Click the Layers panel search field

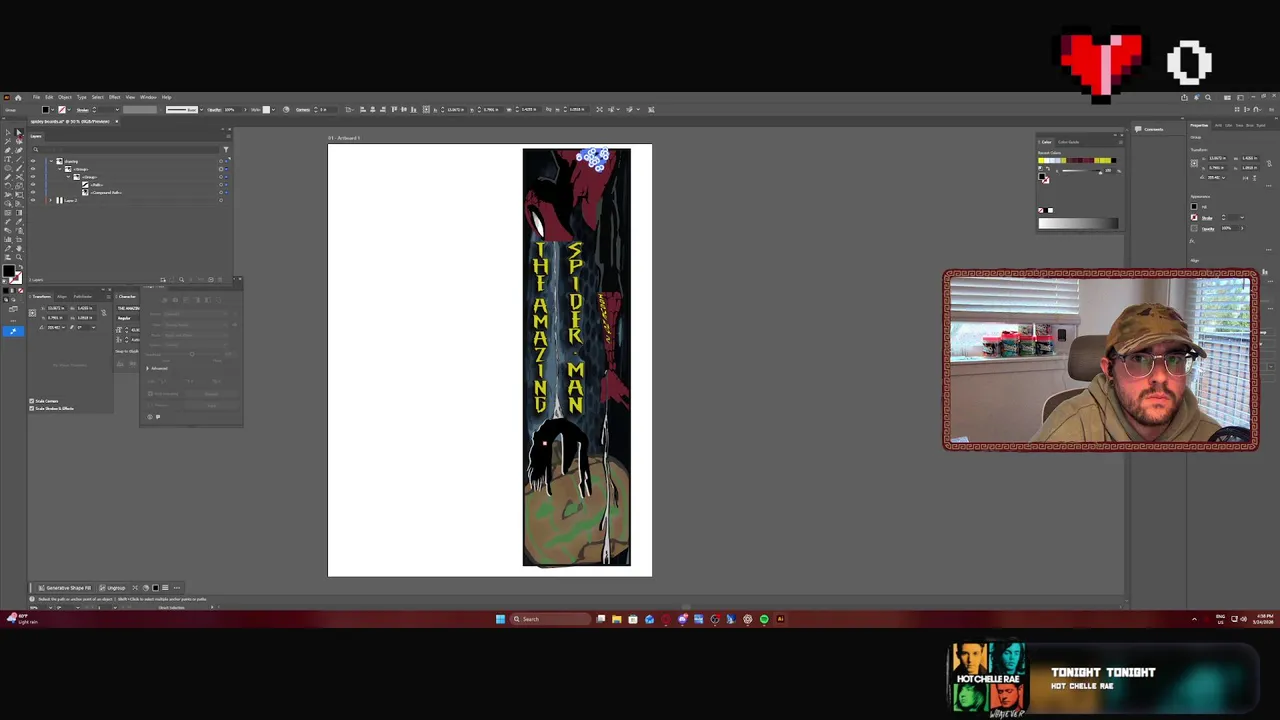click(125, 150)
